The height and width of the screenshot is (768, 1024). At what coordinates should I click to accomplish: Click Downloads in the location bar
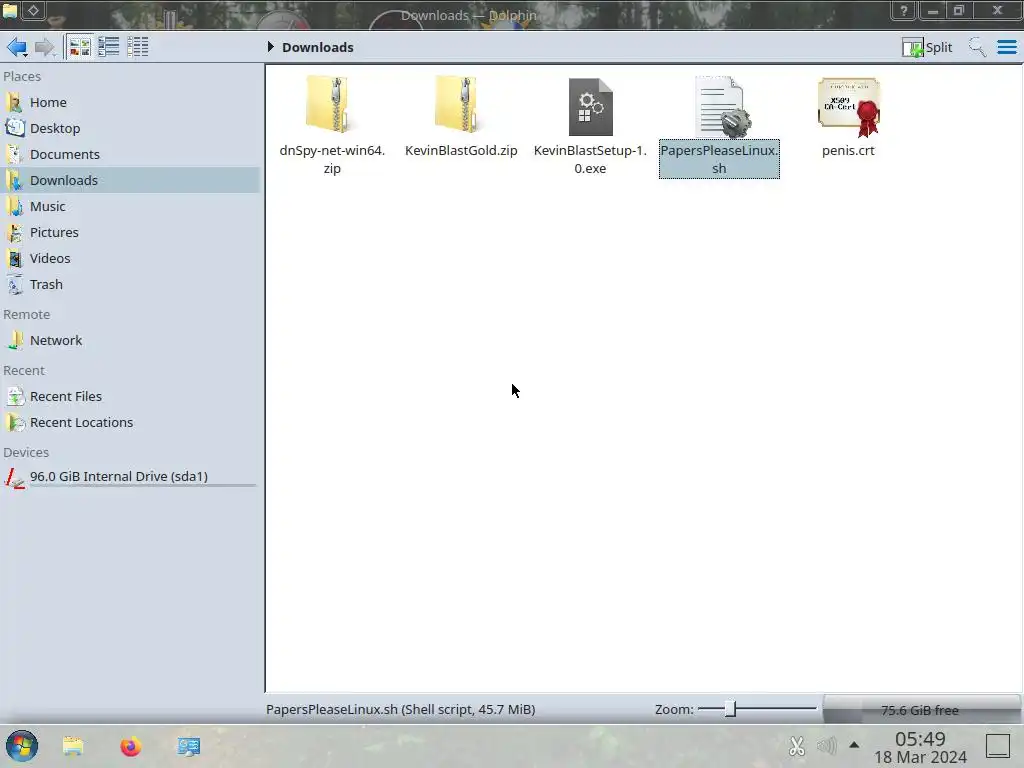[x=318, y=47]
